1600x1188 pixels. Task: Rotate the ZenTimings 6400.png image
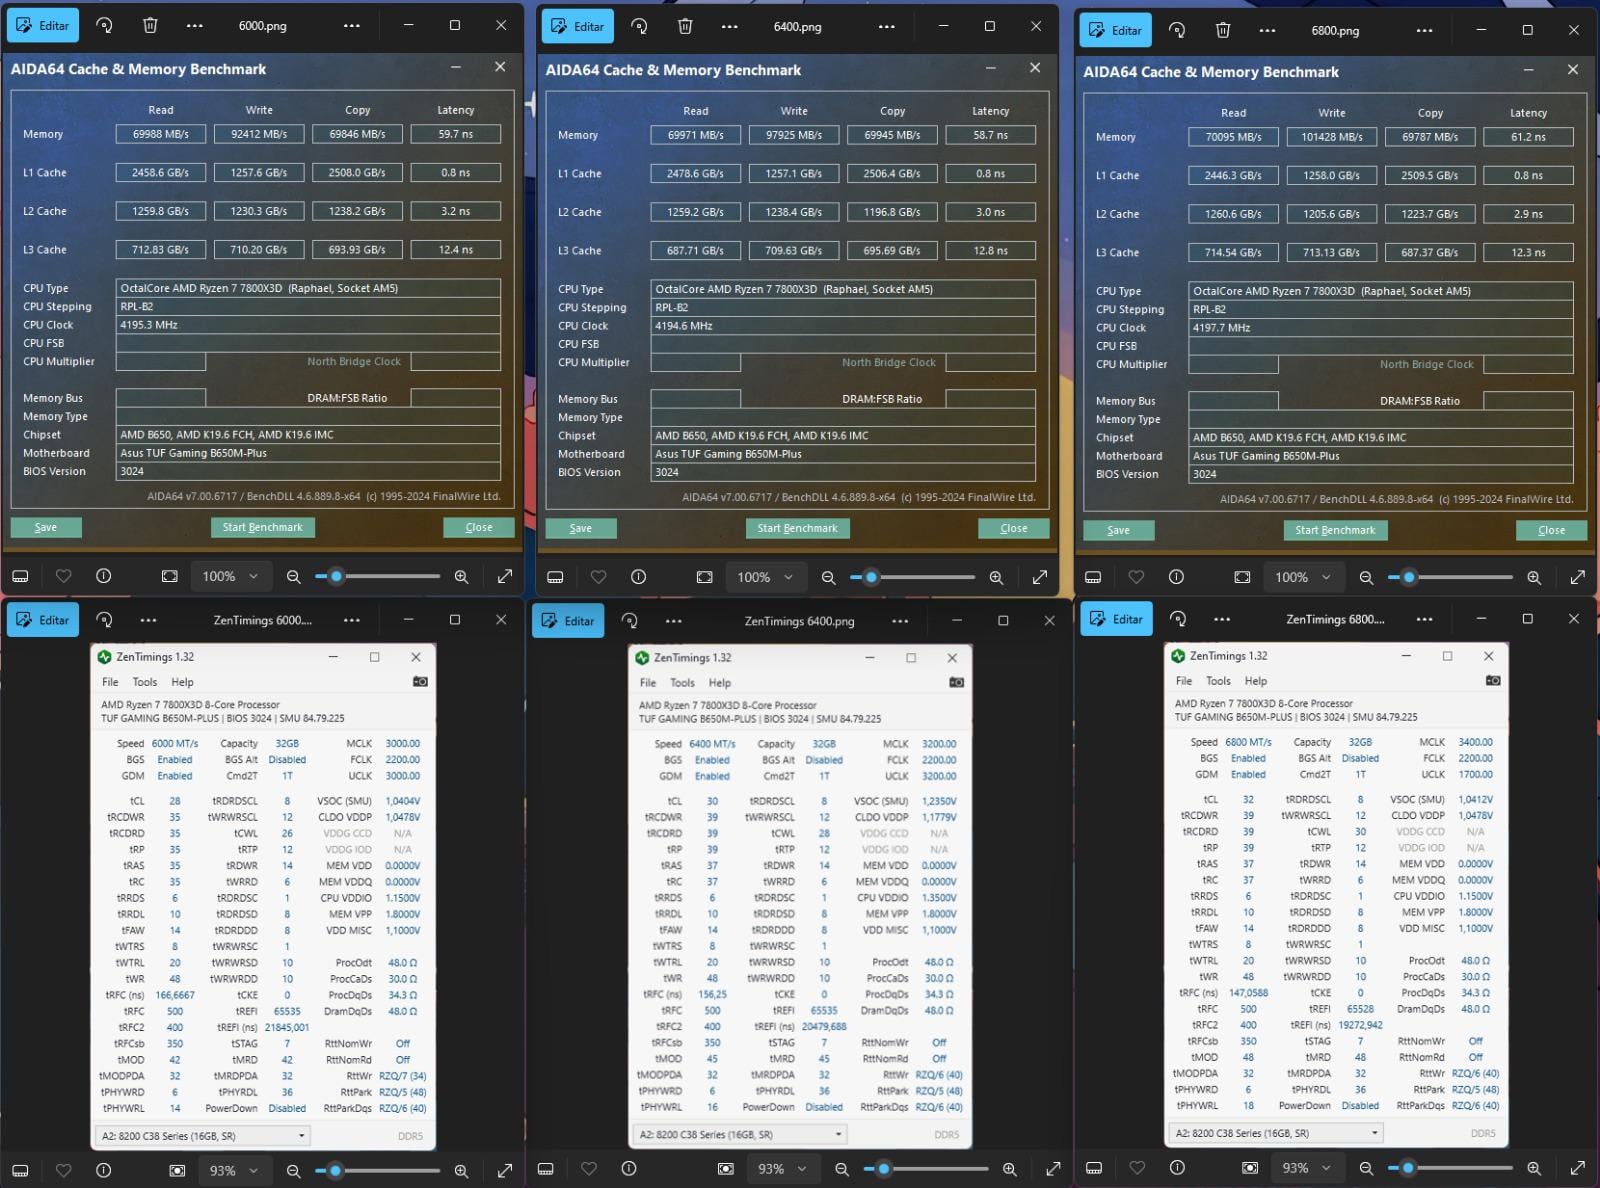pos(629,621)
